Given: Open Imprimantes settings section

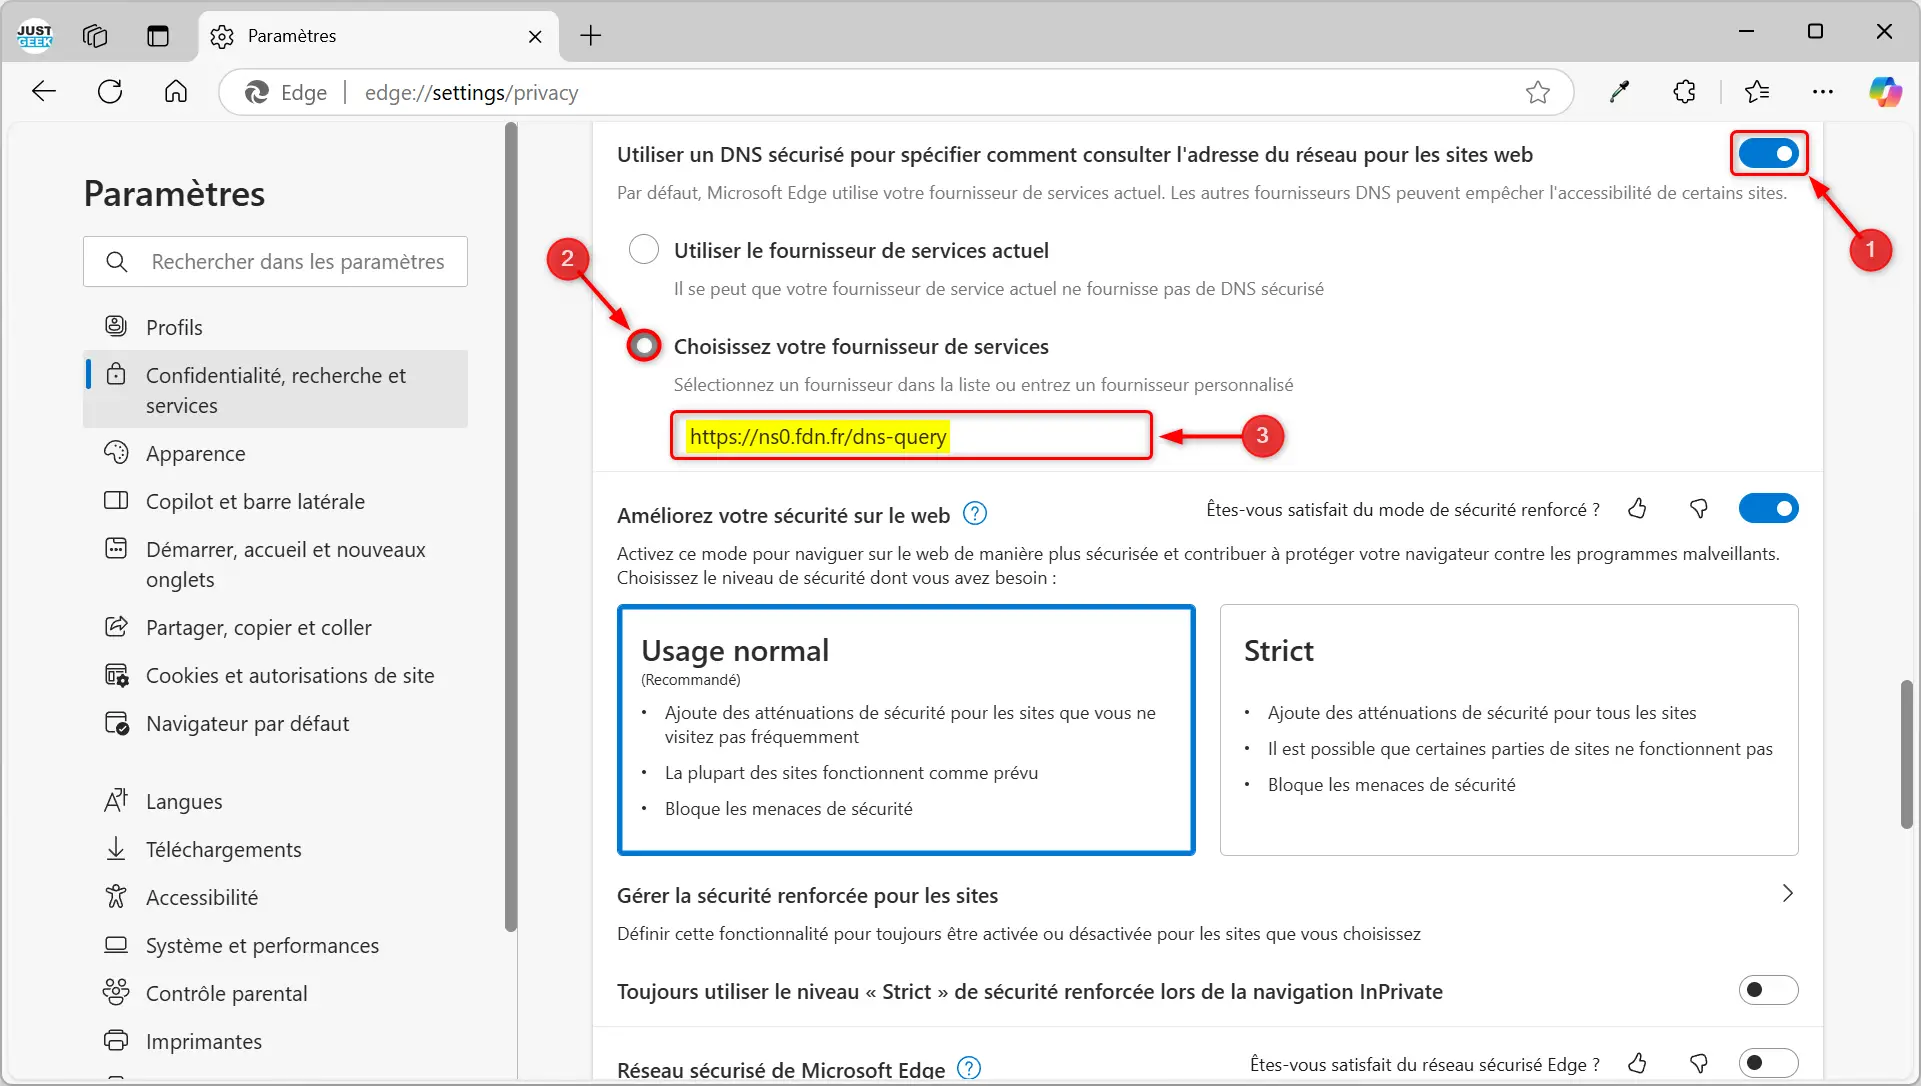Looking at the screenshot, I should pyautogui.click(x=275, y=1041).
